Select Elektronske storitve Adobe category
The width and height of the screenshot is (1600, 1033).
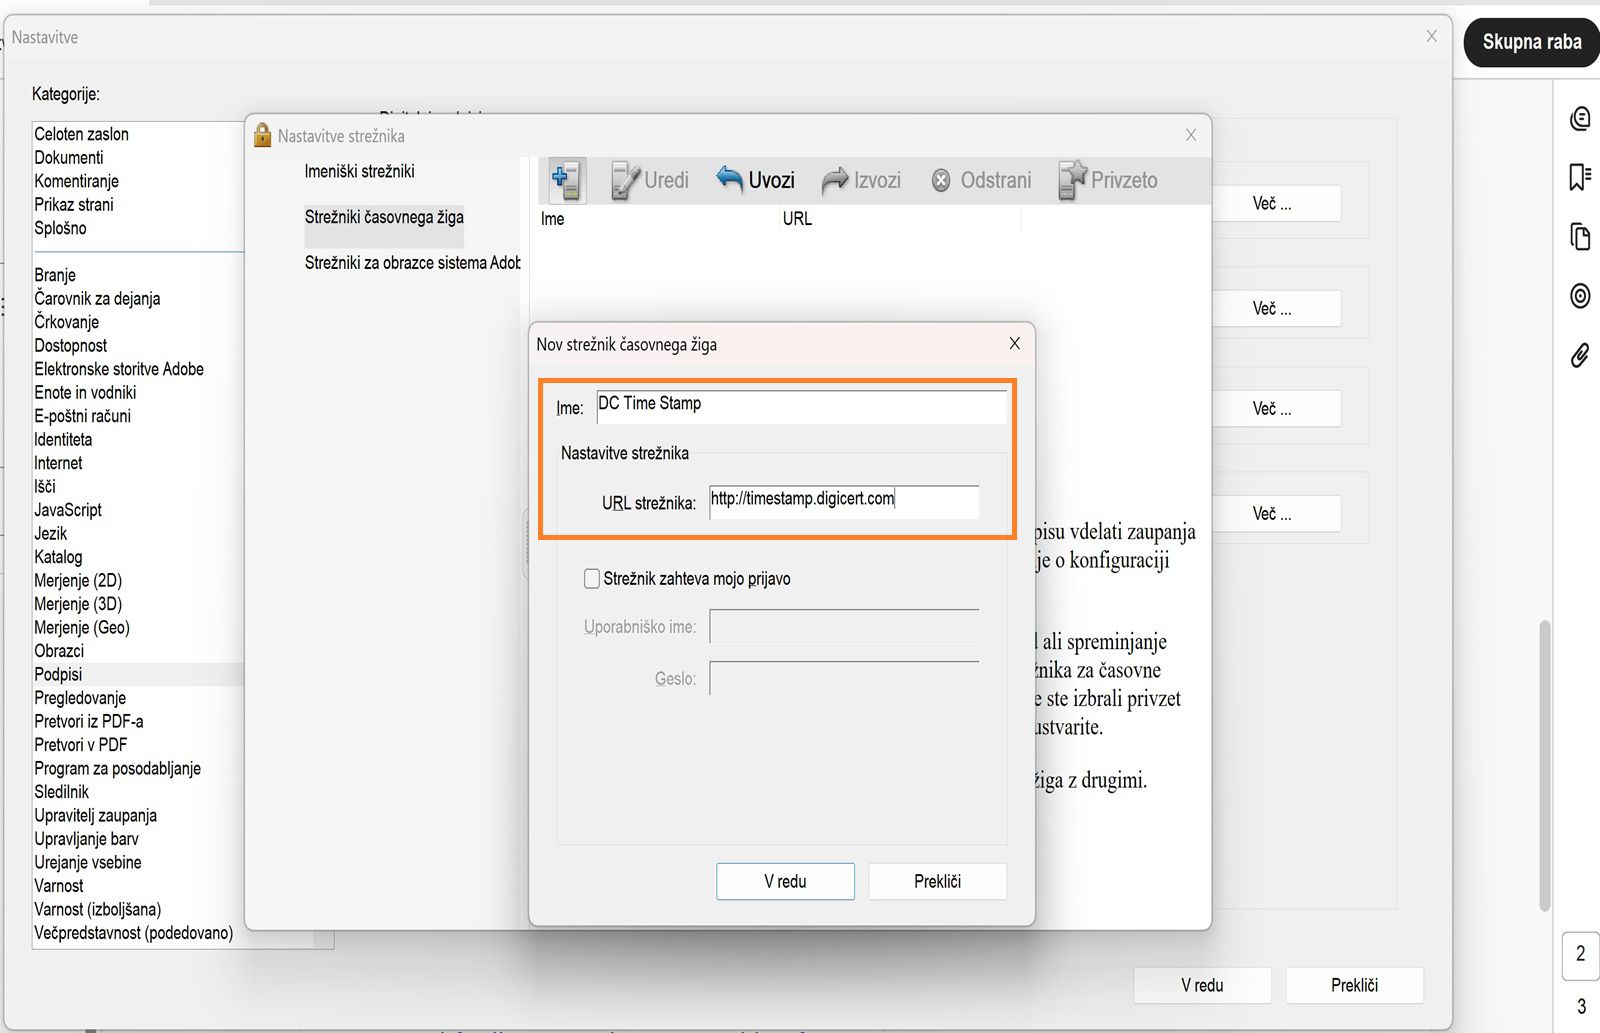(119, 369)
